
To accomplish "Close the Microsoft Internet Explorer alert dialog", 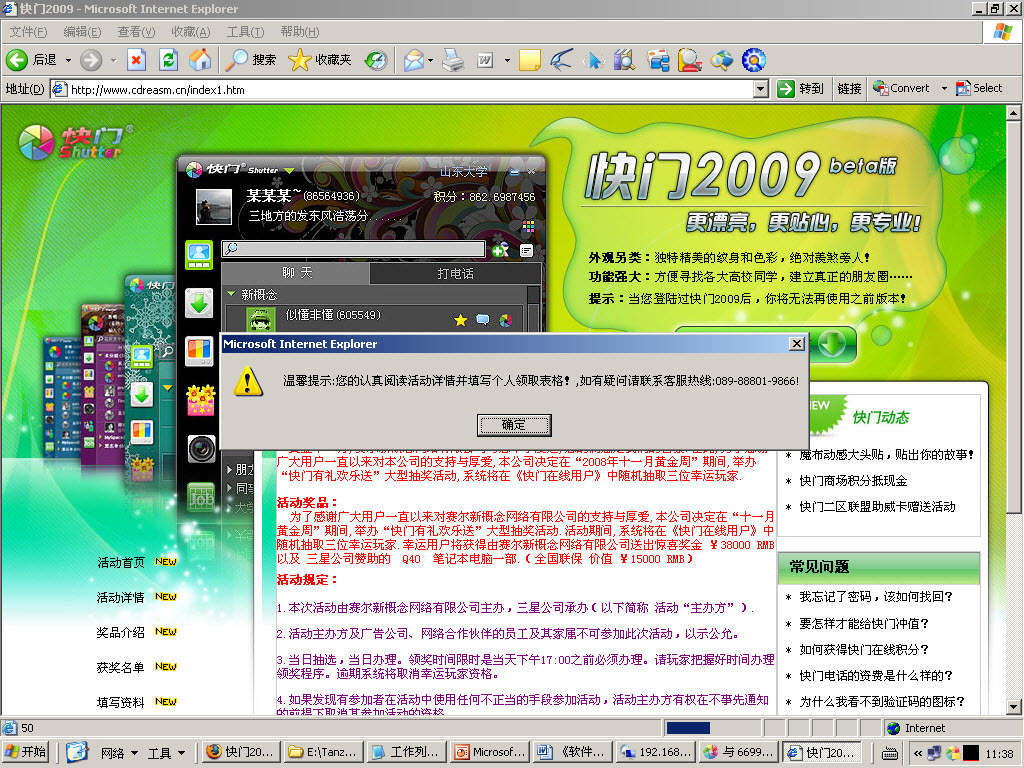I will coord(796,344).
